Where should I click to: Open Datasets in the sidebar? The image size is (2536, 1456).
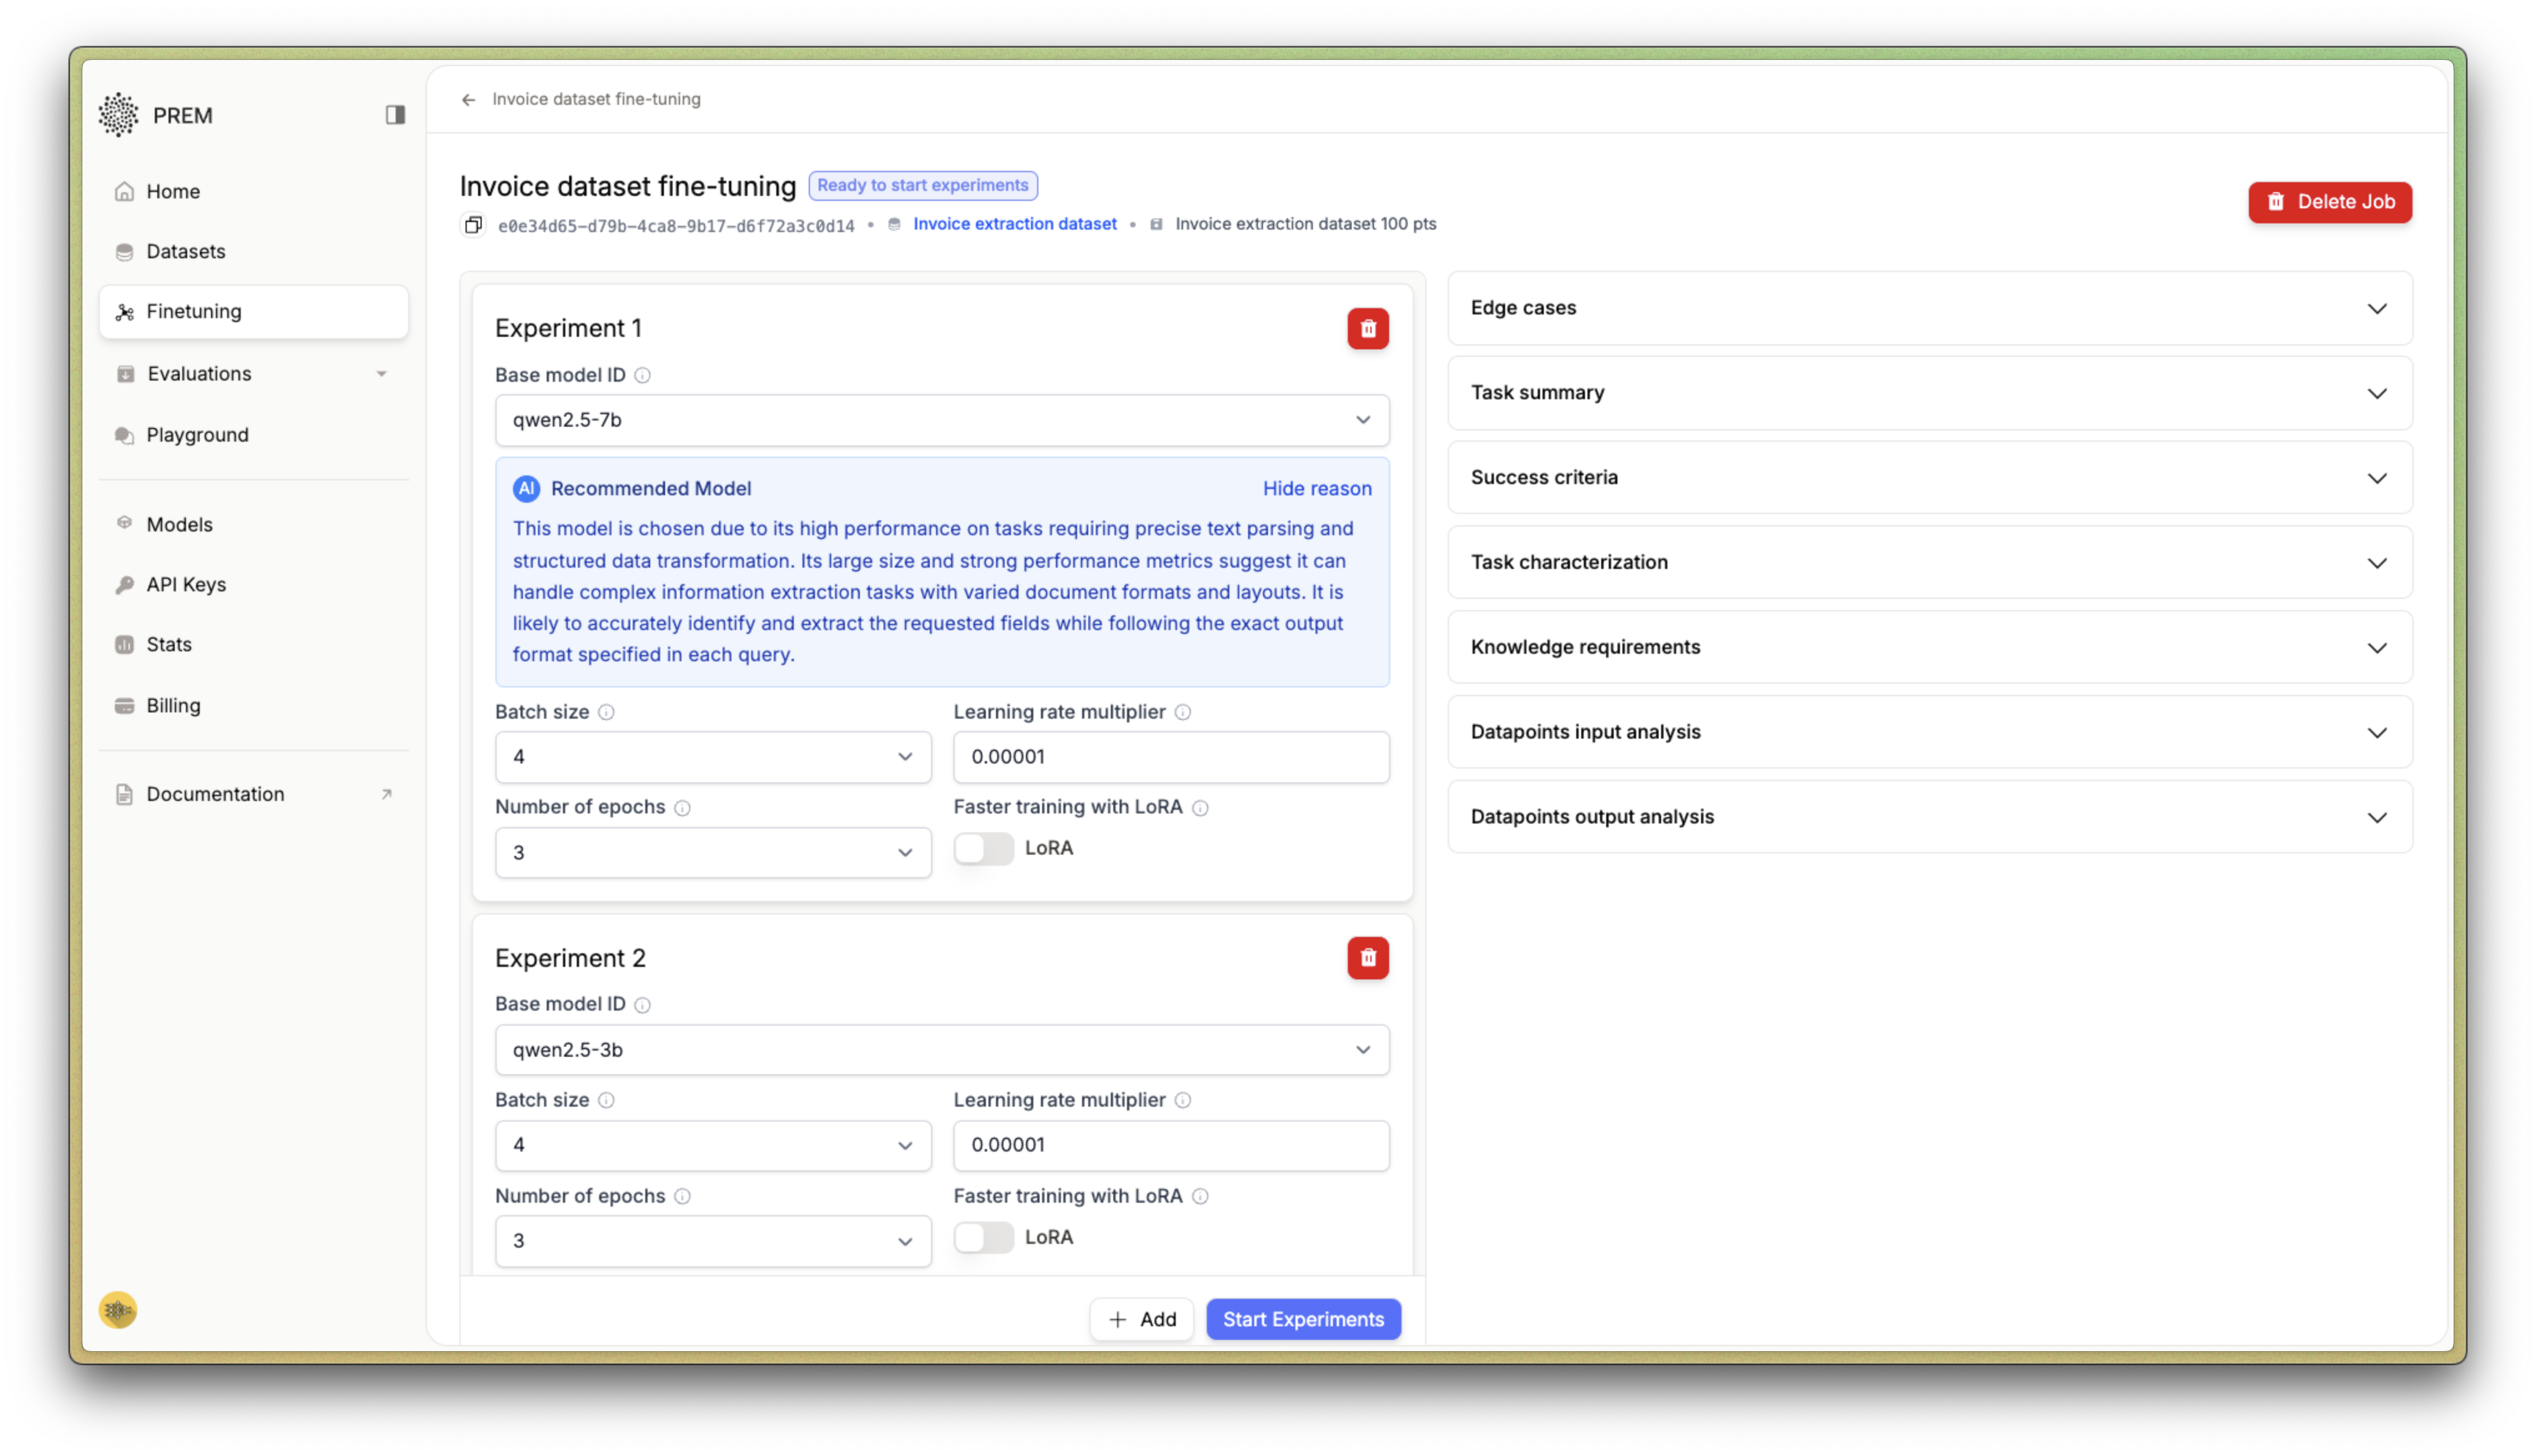186,252
